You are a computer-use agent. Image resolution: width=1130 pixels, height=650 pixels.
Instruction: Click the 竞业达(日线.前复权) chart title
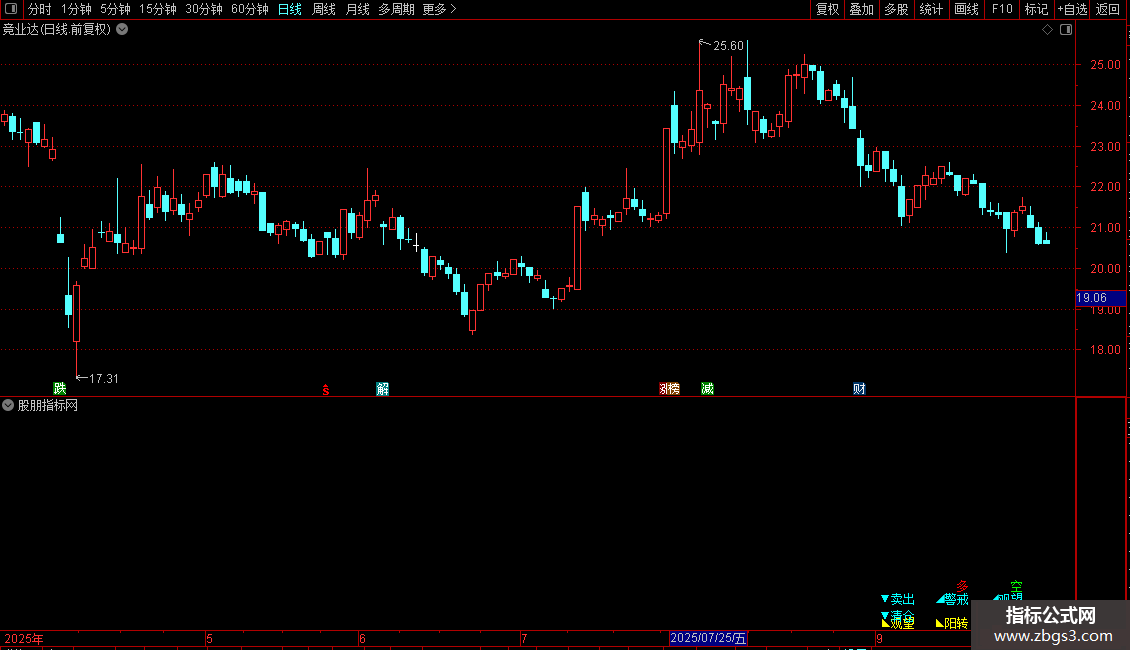pos(57,30)
